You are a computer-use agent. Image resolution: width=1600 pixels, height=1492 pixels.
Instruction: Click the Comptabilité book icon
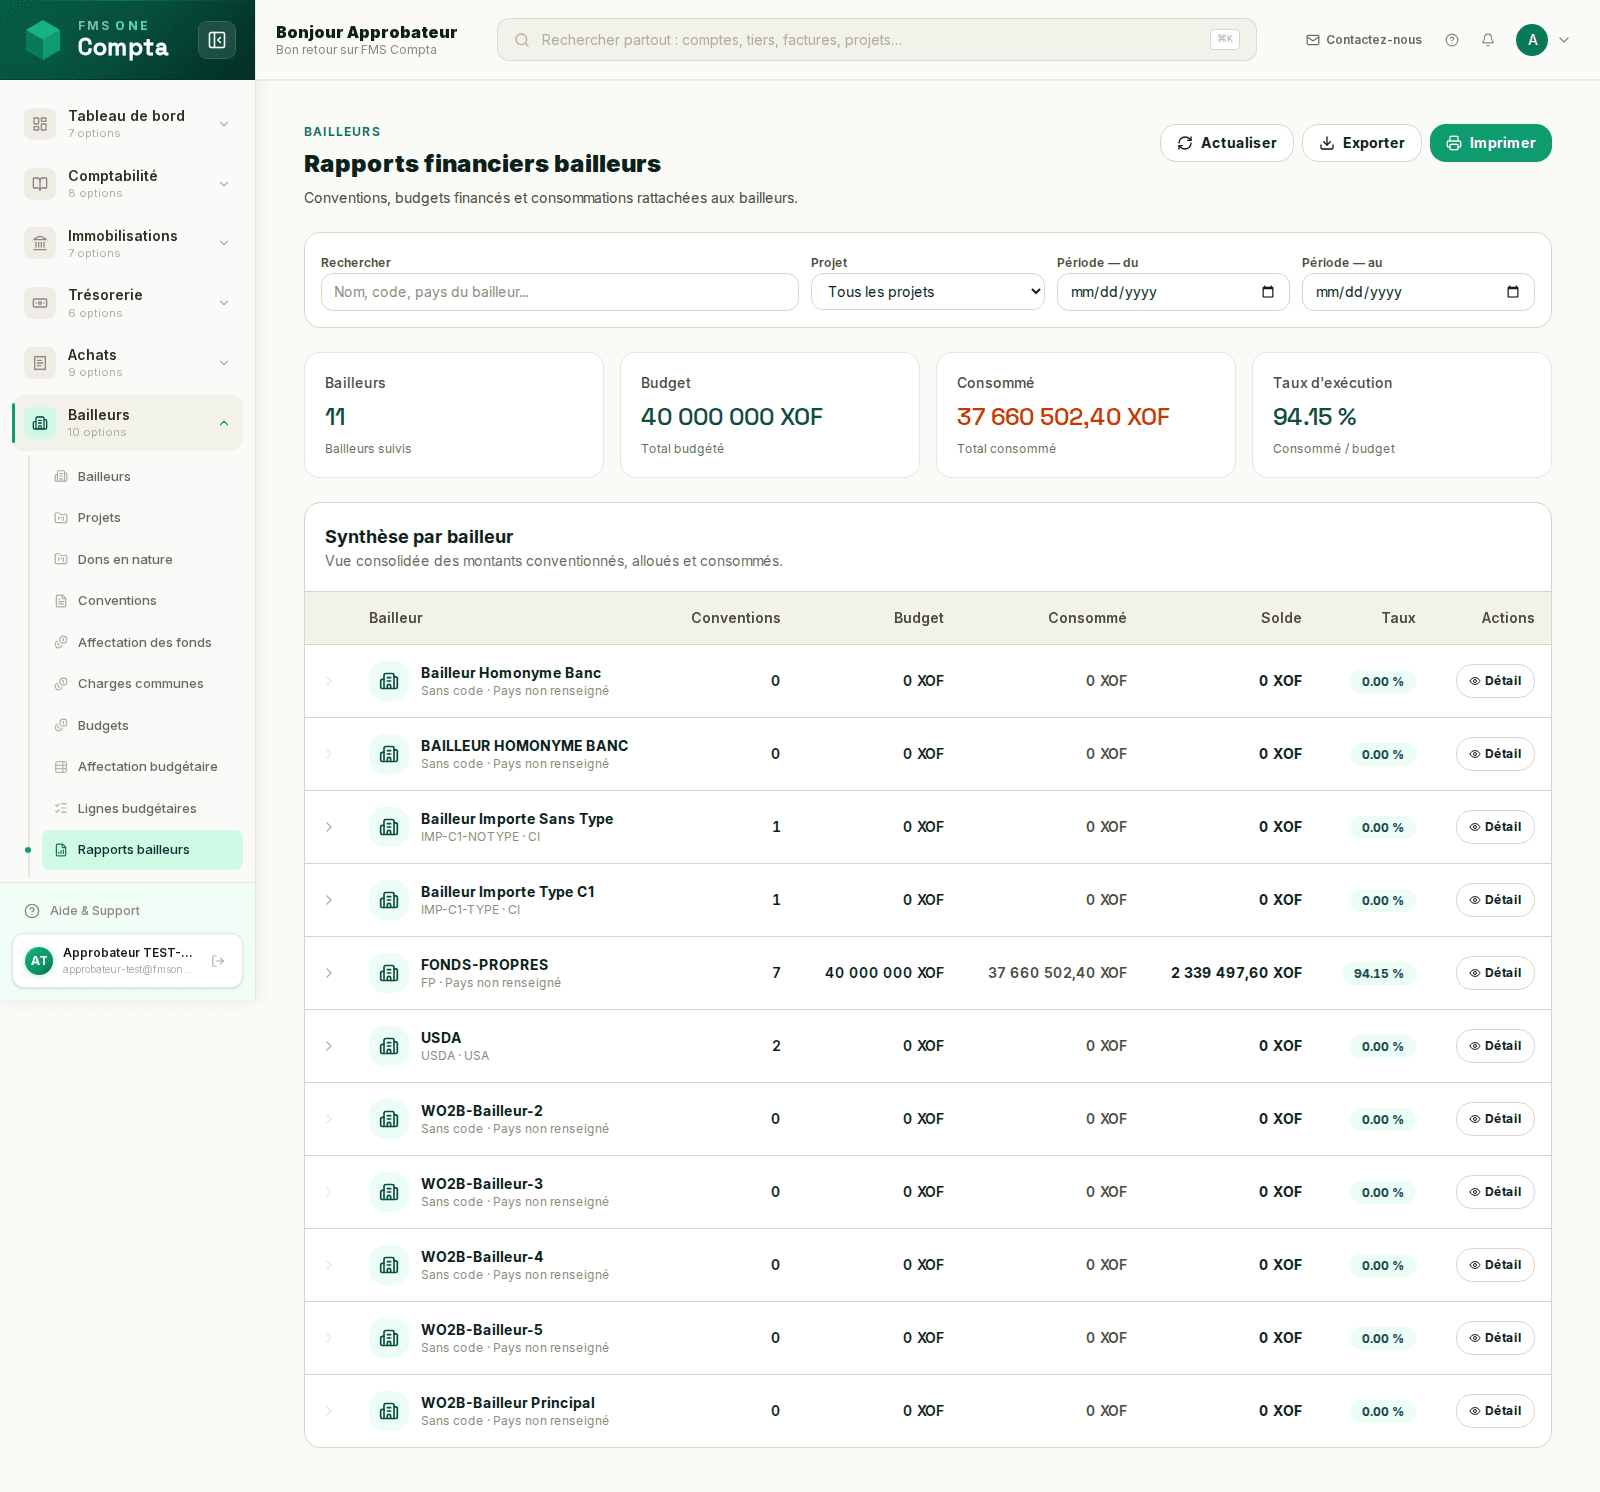[40, 184]
